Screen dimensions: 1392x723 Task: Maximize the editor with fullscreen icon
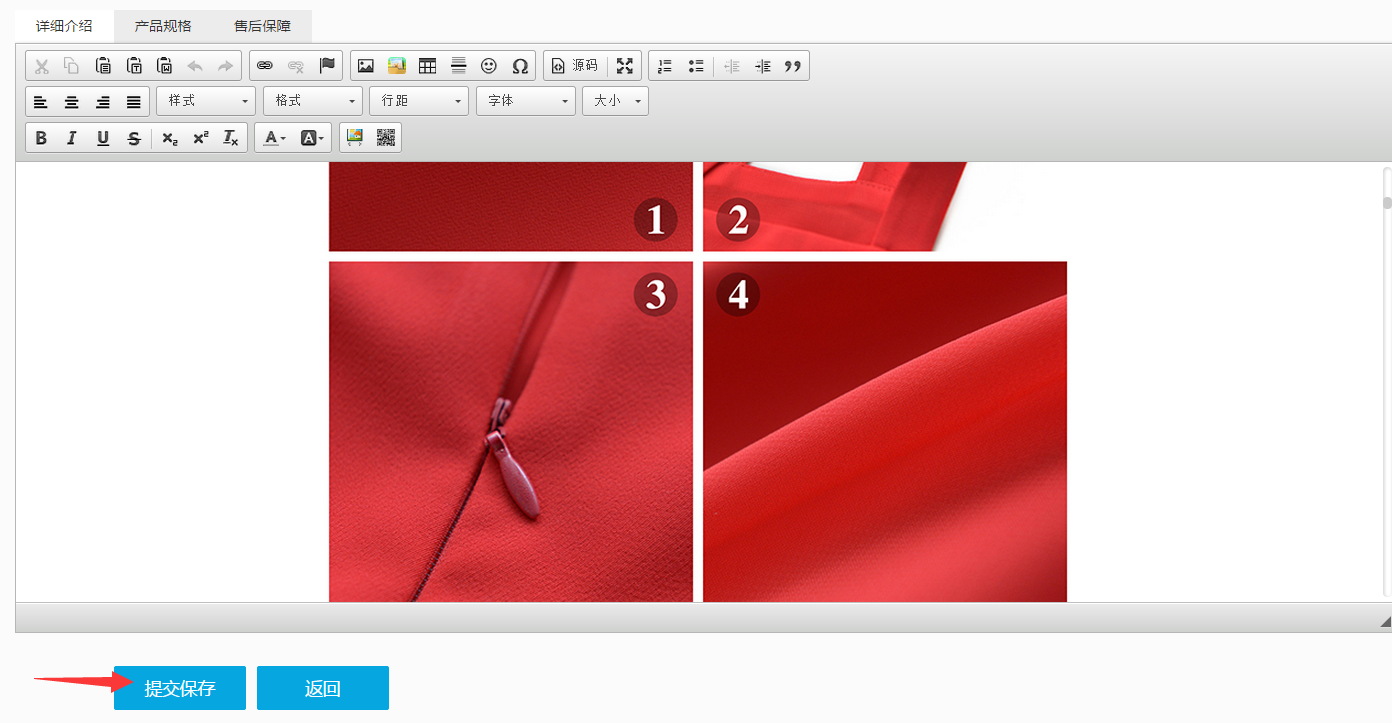625,66
